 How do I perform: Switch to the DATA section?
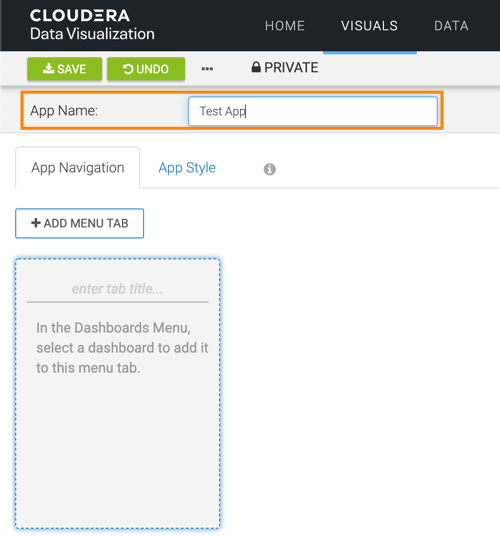click(451, 26)
